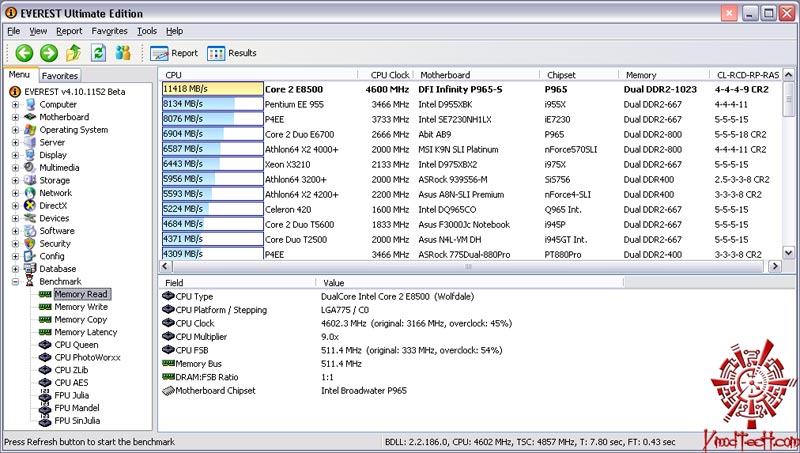The height and width of the screenshot is (453, 800).
Task: Open the Report menu in menu bar
Action: 69,31
